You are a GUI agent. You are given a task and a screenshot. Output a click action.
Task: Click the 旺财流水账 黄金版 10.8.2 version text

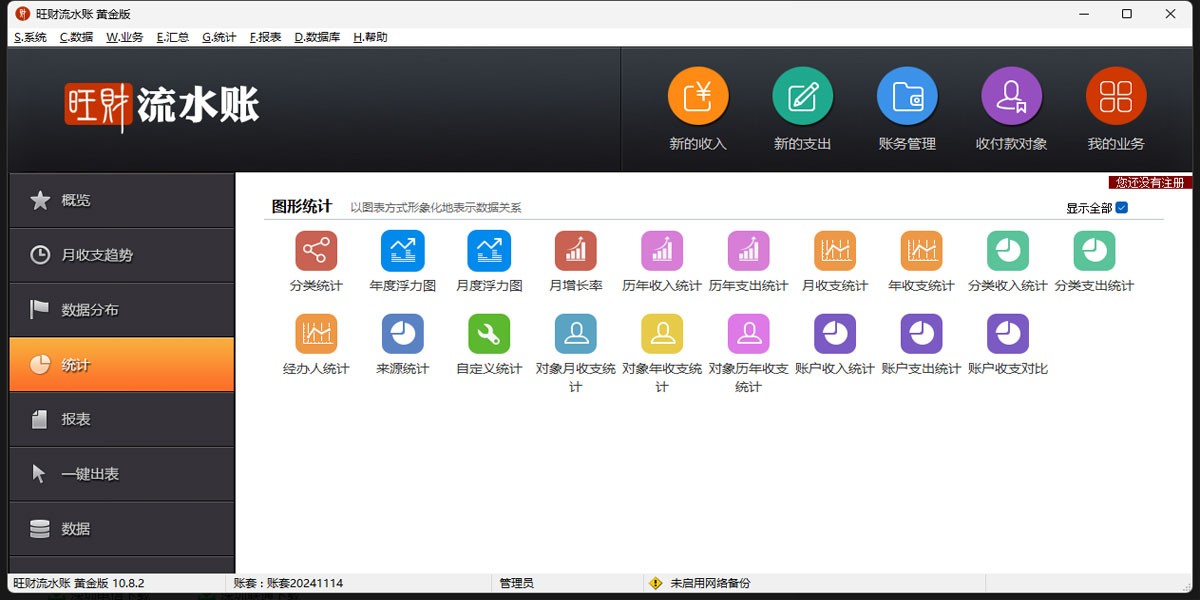(79, 583)
